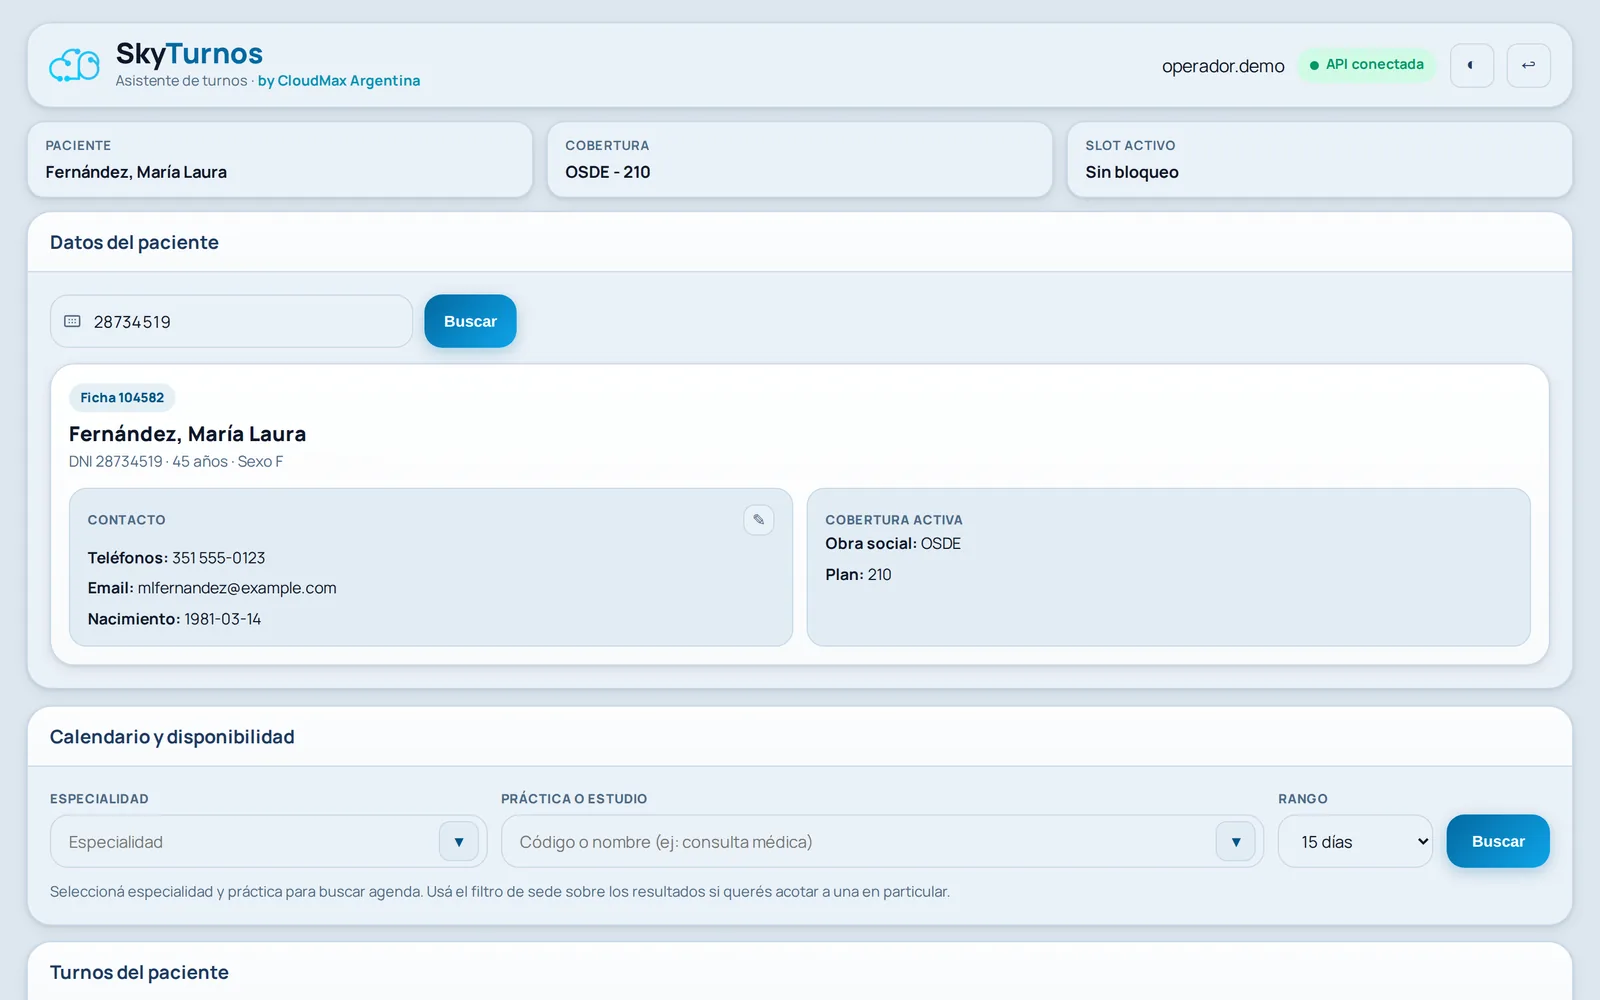Click the DNI 28734519 · 45 años line
This screenshot has width=1600, height=1000.
pos(176,461)
